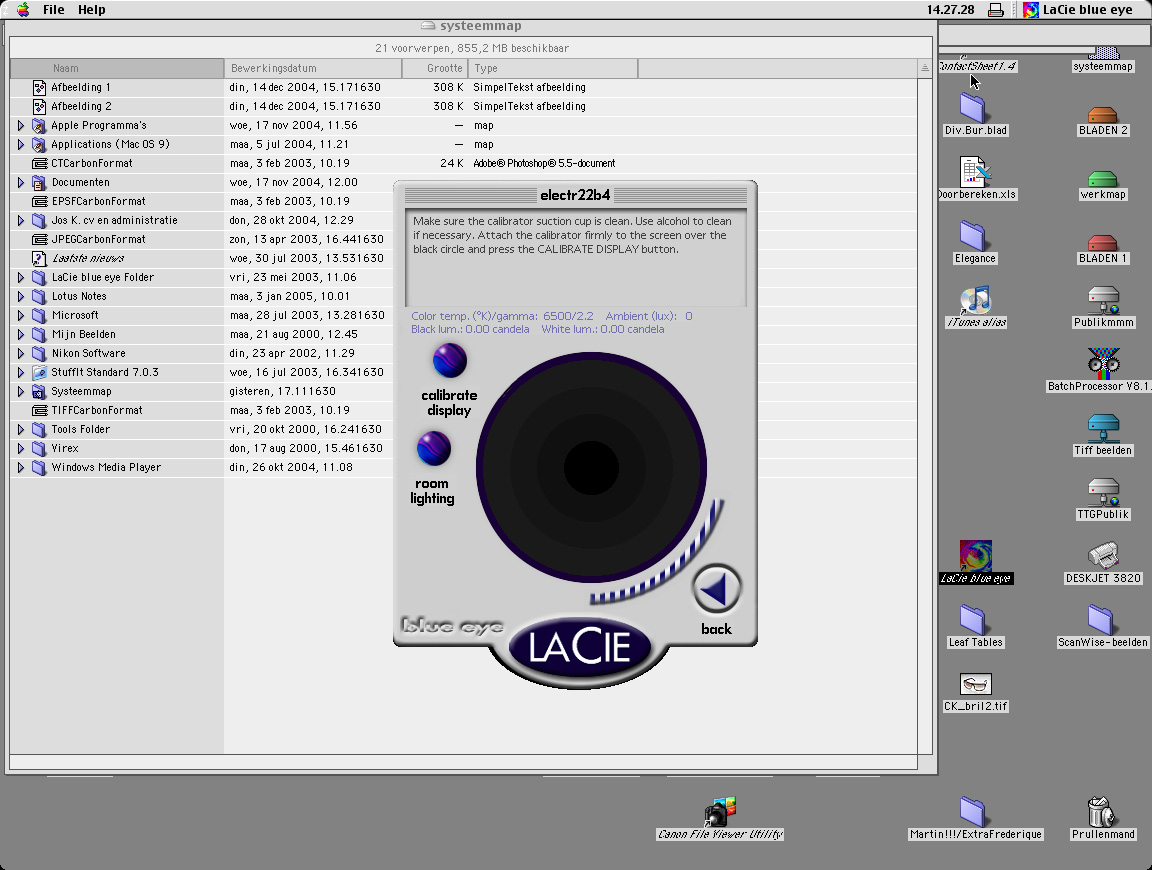This screenshot has width=1152, height=870.
Task: Select the Tiff beelden drive icon
Action: pyautogui.click(x=1103, y=428)
